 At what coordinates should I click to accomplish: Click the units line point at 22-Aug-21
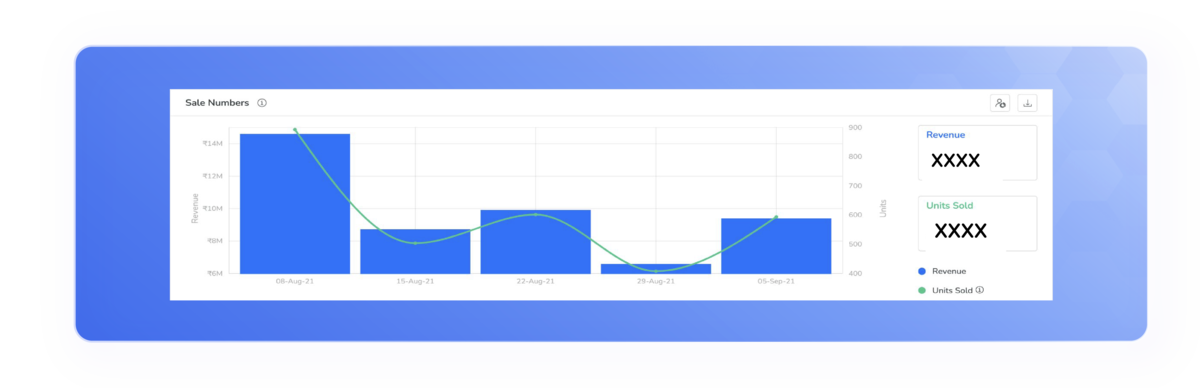click(x=535, y=214)
